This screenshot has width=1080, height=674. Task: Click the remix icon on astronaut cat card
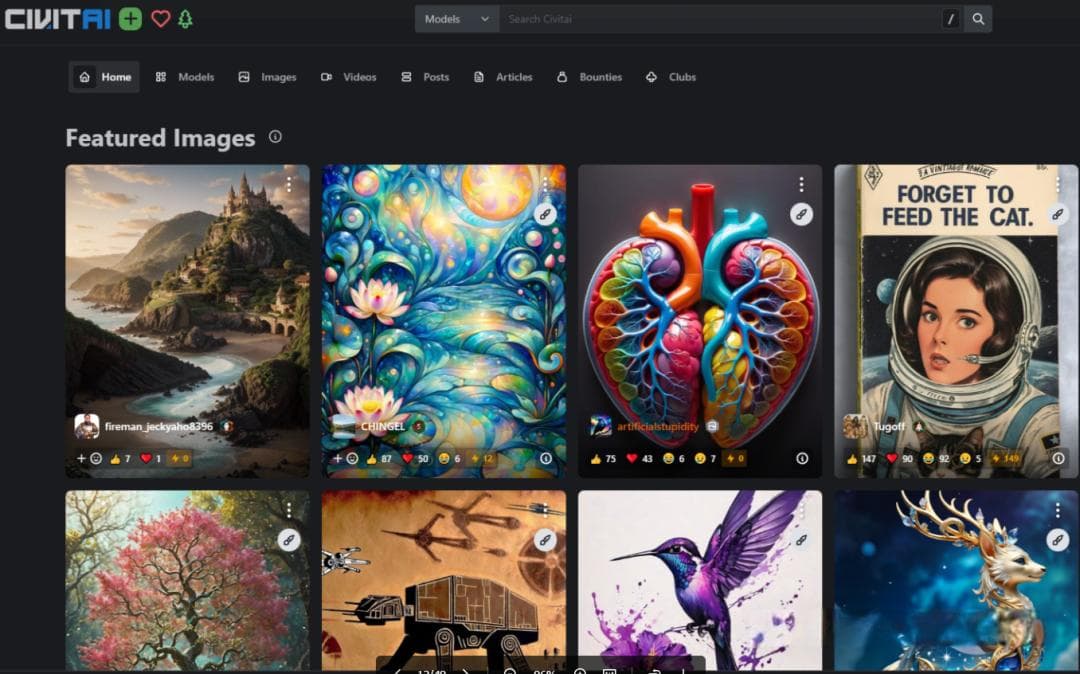(x=1058, y=214)
